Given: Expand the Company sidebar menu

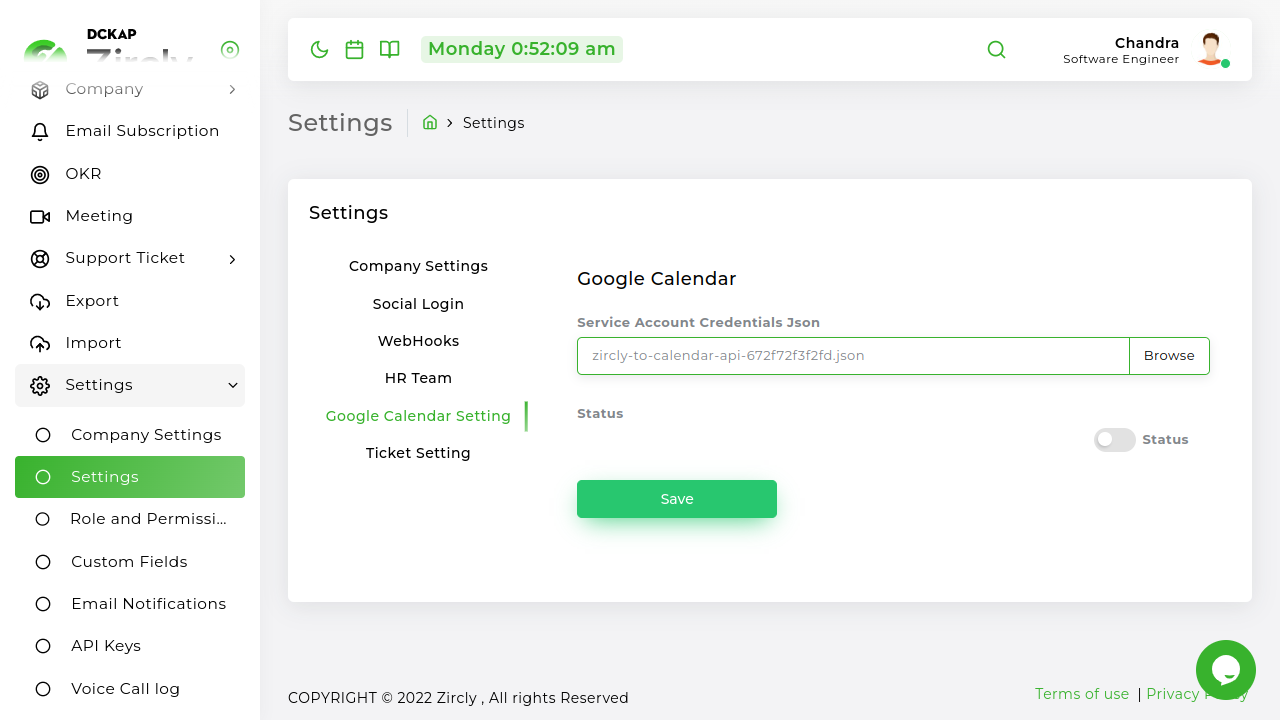Looking at the screenshot, I should (232, 90).
